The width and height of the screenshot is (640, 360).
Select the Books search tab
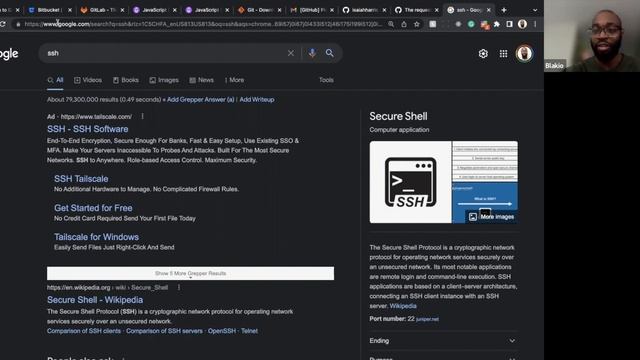(x=126, y=80)
